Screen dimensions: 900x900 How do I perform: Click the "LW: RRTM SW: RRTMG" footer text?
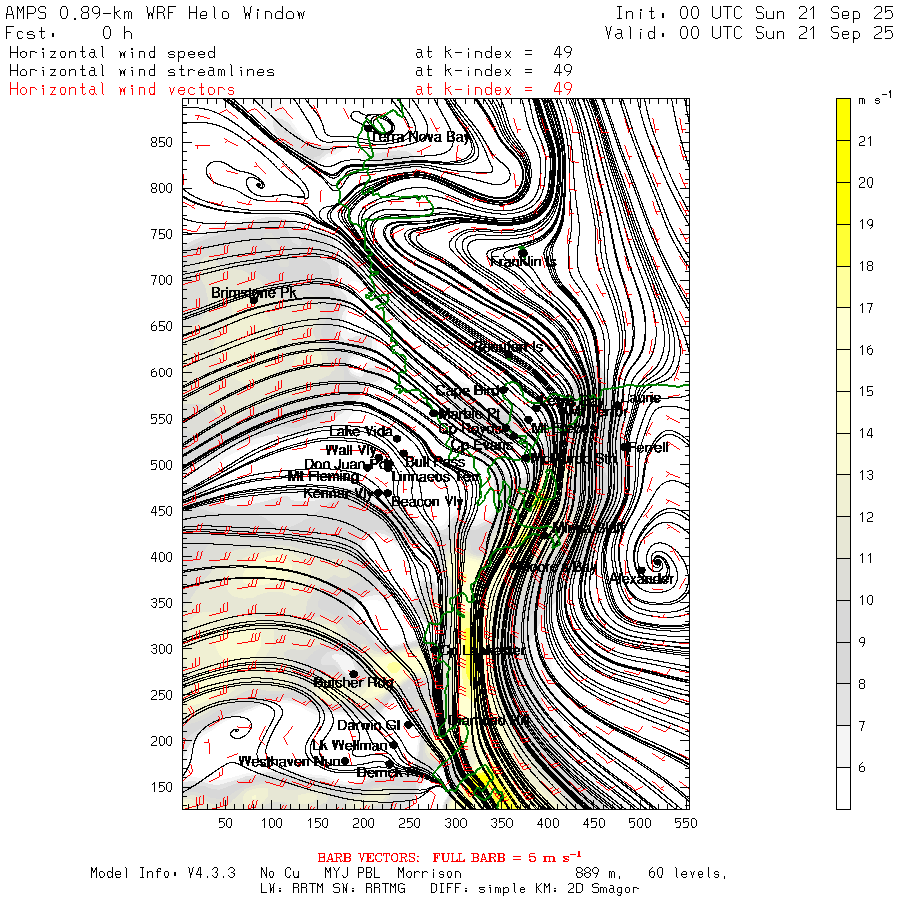click(x=333, y=889)
